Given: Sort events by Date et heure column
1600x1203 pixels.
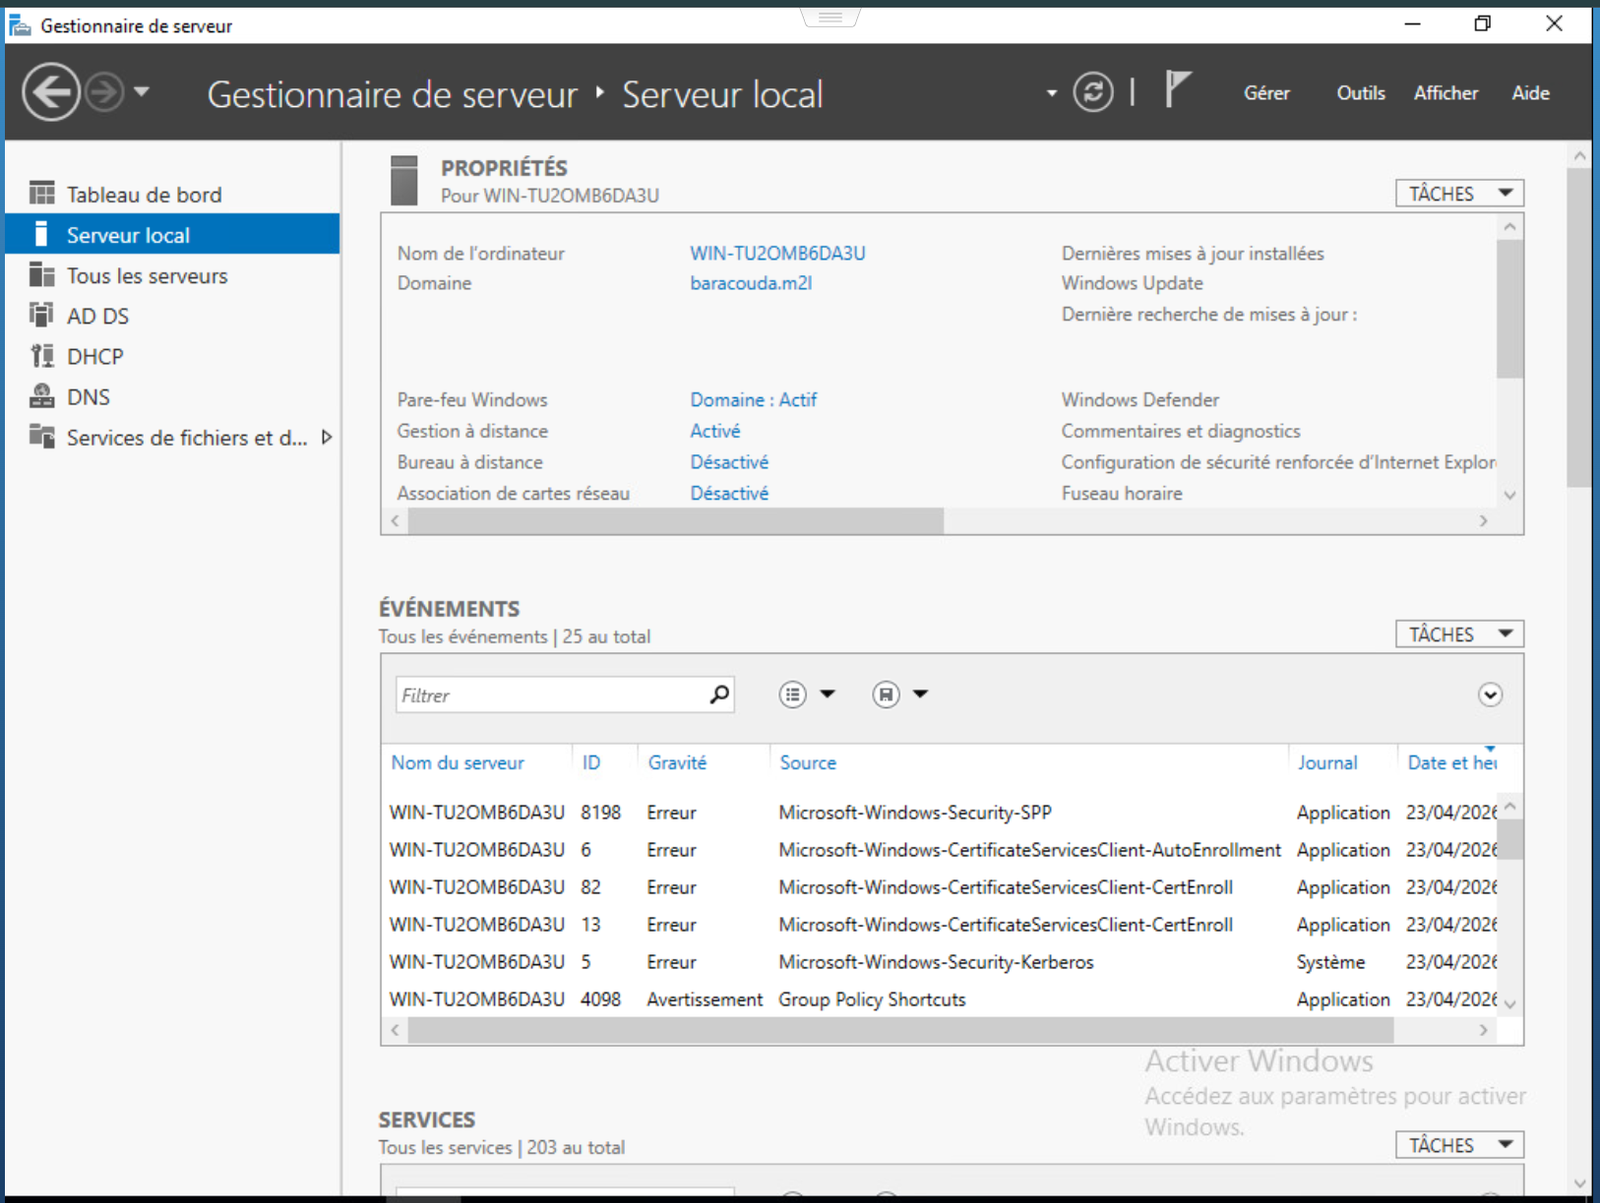Looking at the screenshot, I should (1452, 763).
